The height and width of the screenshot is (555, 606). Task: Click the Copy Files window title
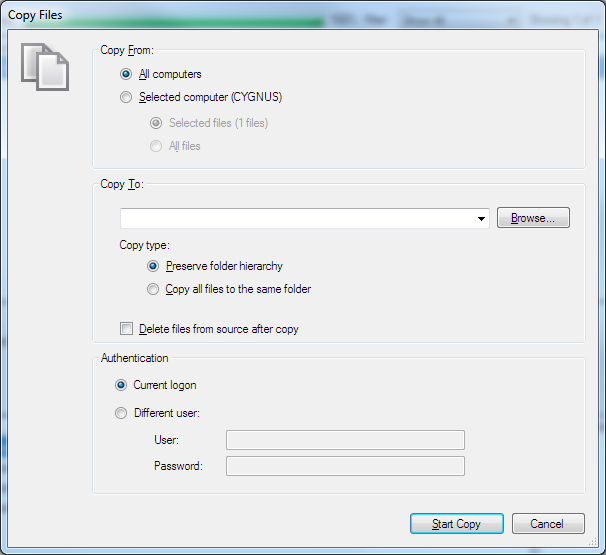35,15
